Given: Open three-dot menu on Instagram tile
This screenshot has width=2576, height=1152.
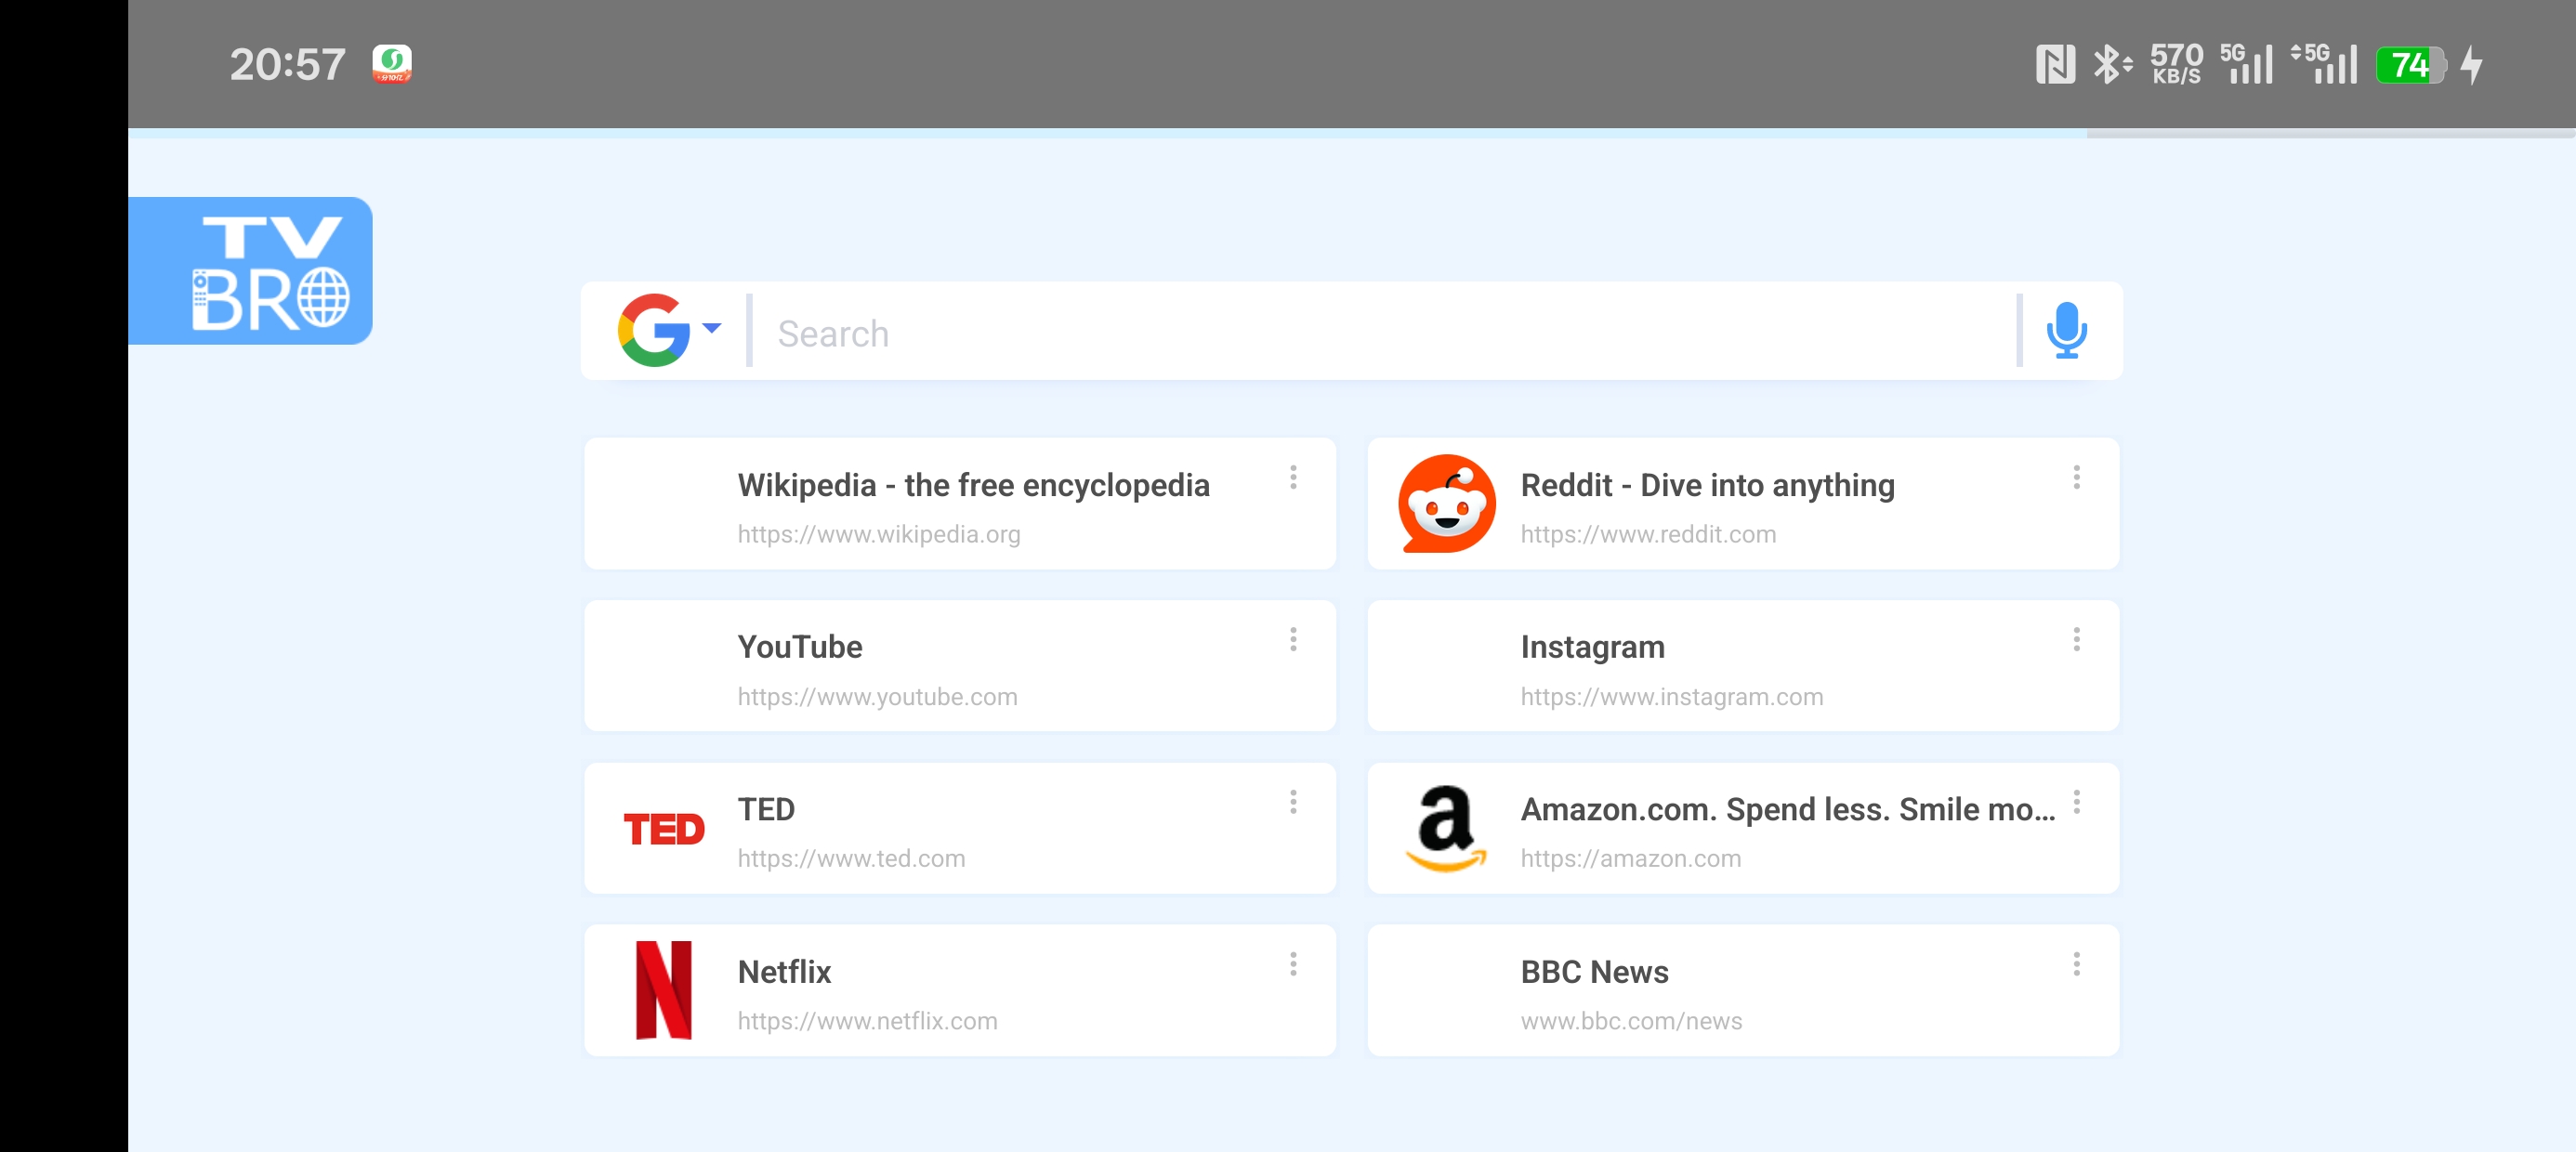Looking at the screenshot, I should 2076,639.
